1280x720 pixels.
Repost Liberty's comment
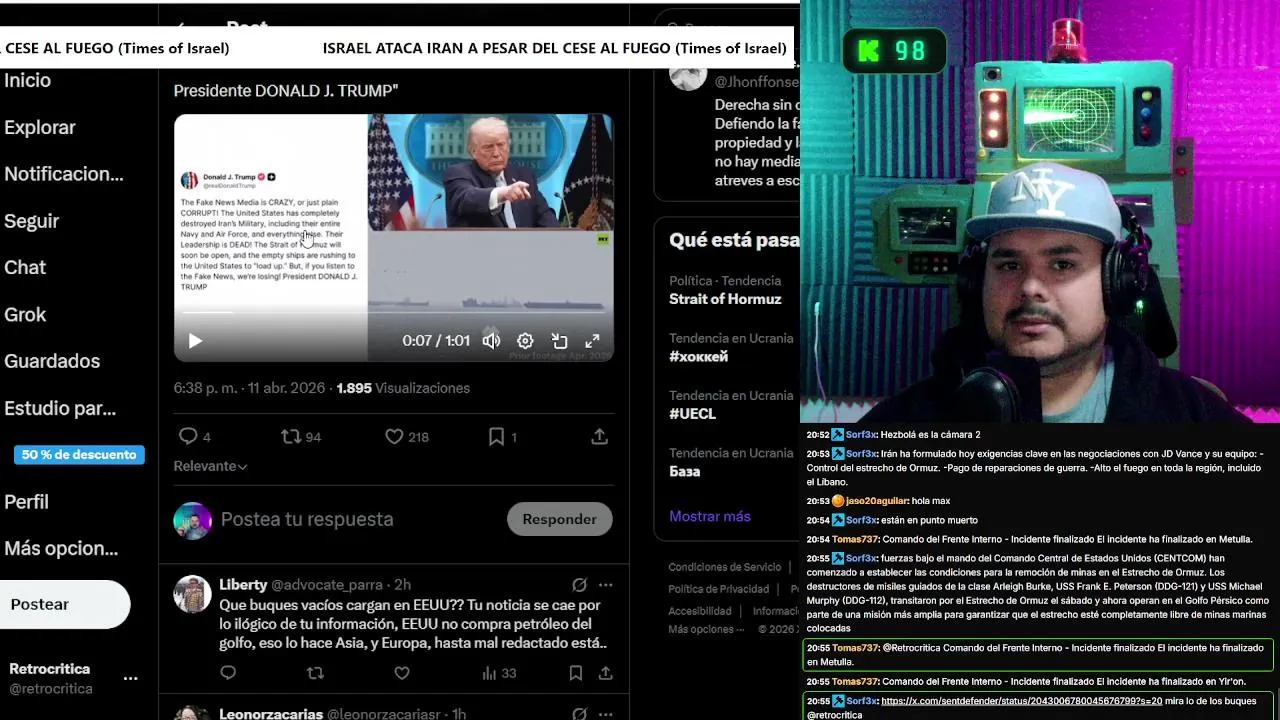[315, 673]
